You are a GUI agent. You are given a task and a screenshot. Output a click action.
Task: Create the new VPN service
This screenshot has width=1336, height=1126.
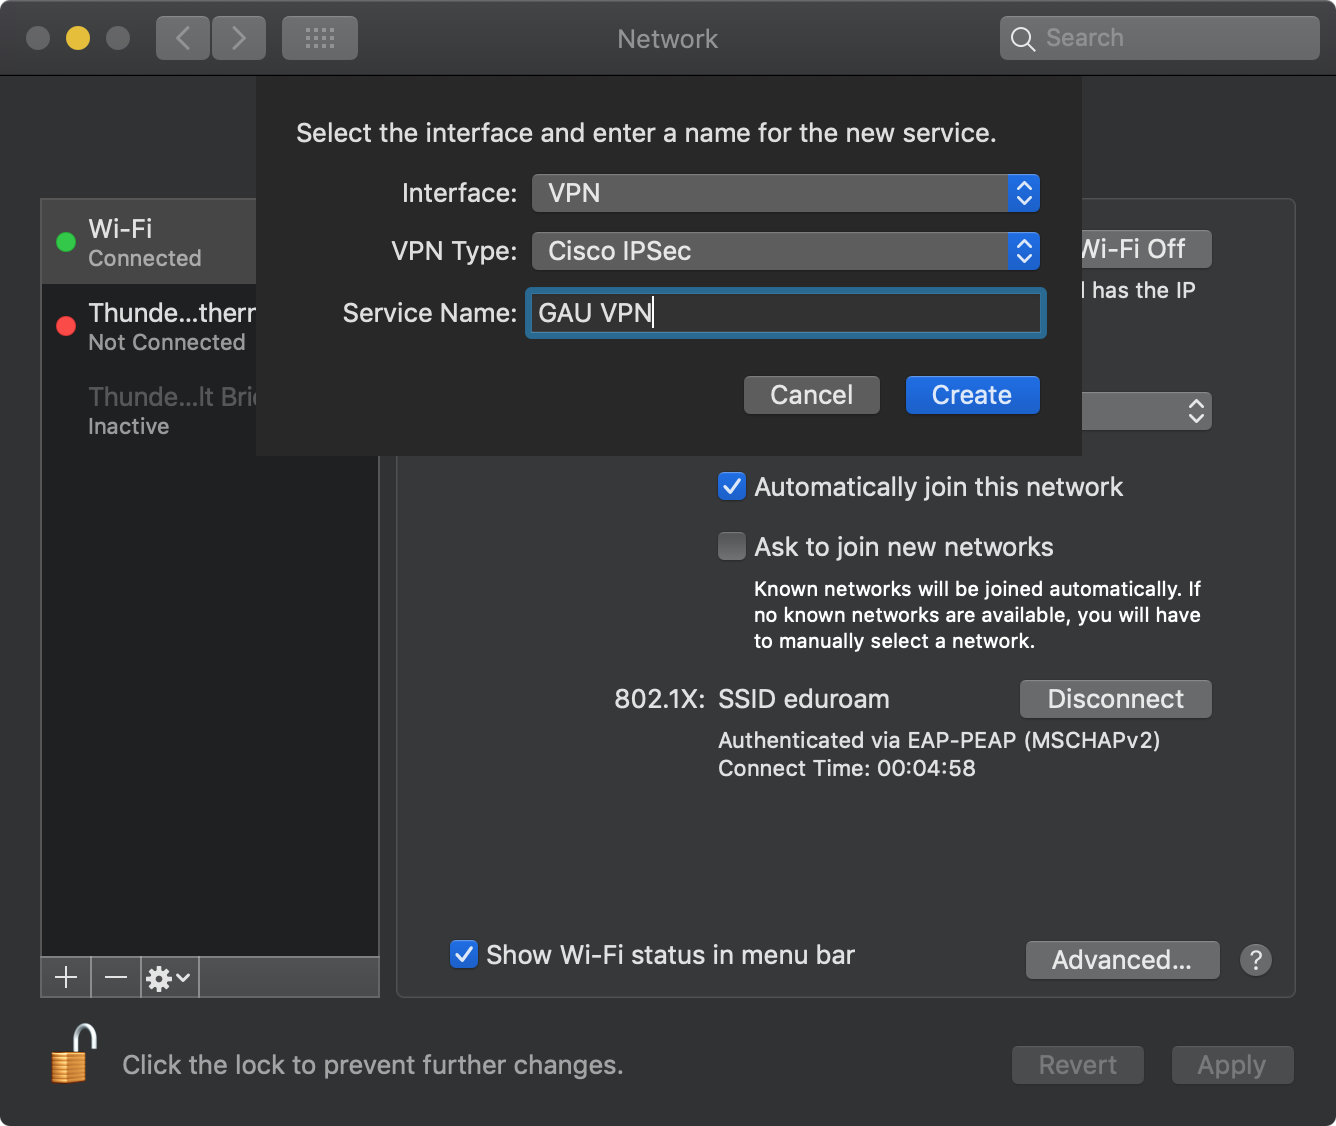pos(973,395)
